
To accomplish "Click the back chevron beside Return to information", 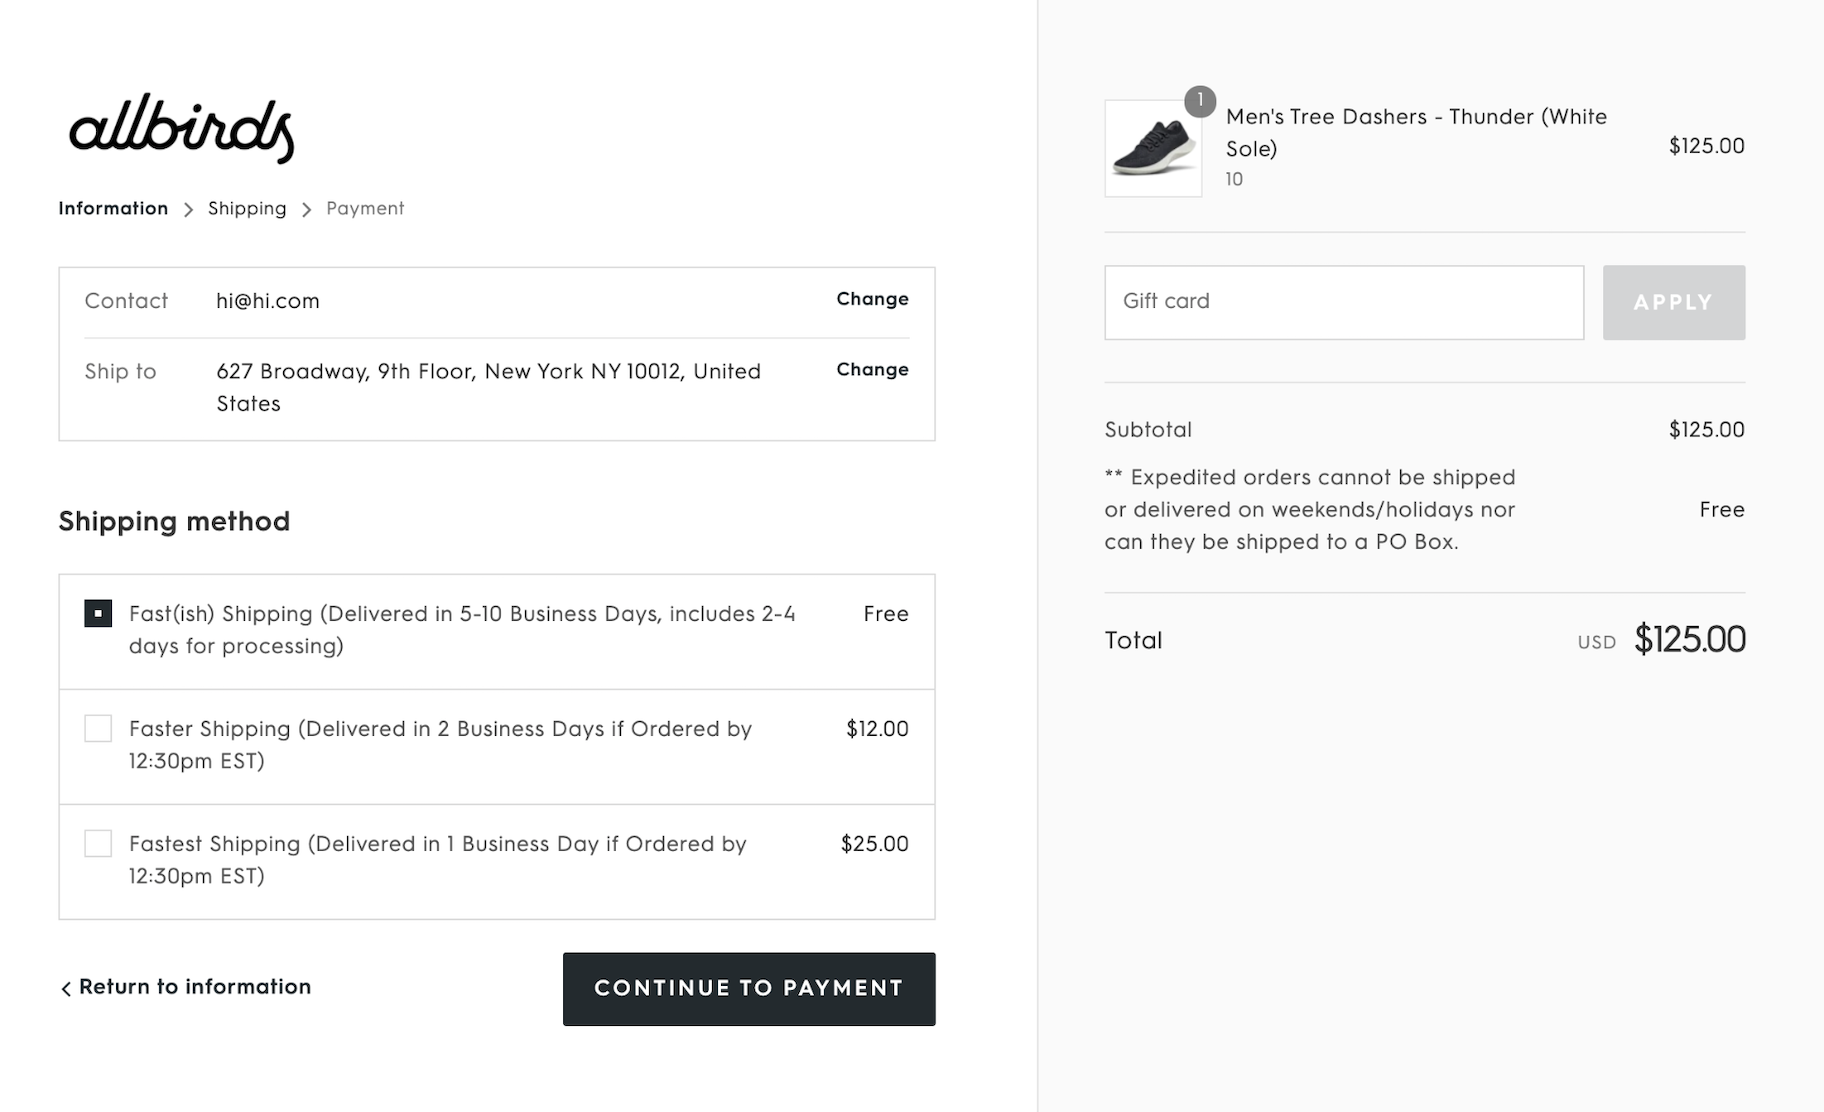I will coord(66,989).
